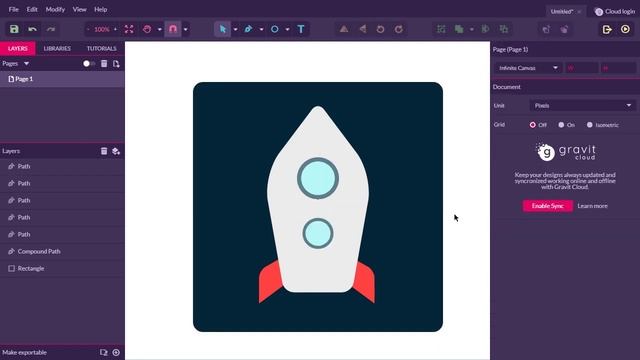Click the Save icon in the toolbar
The height and width of the screenshot is (360, 640).
click(14, 29)
